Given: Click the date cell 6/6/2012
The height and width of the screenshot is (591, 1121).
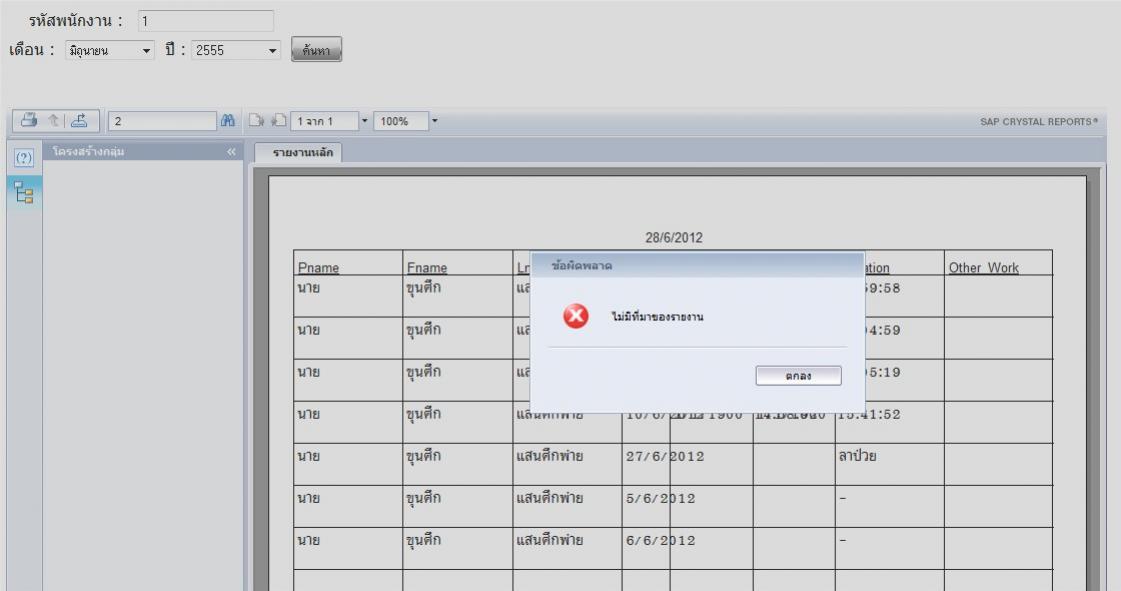Looking at the screenshot, I should pos(660,540).
